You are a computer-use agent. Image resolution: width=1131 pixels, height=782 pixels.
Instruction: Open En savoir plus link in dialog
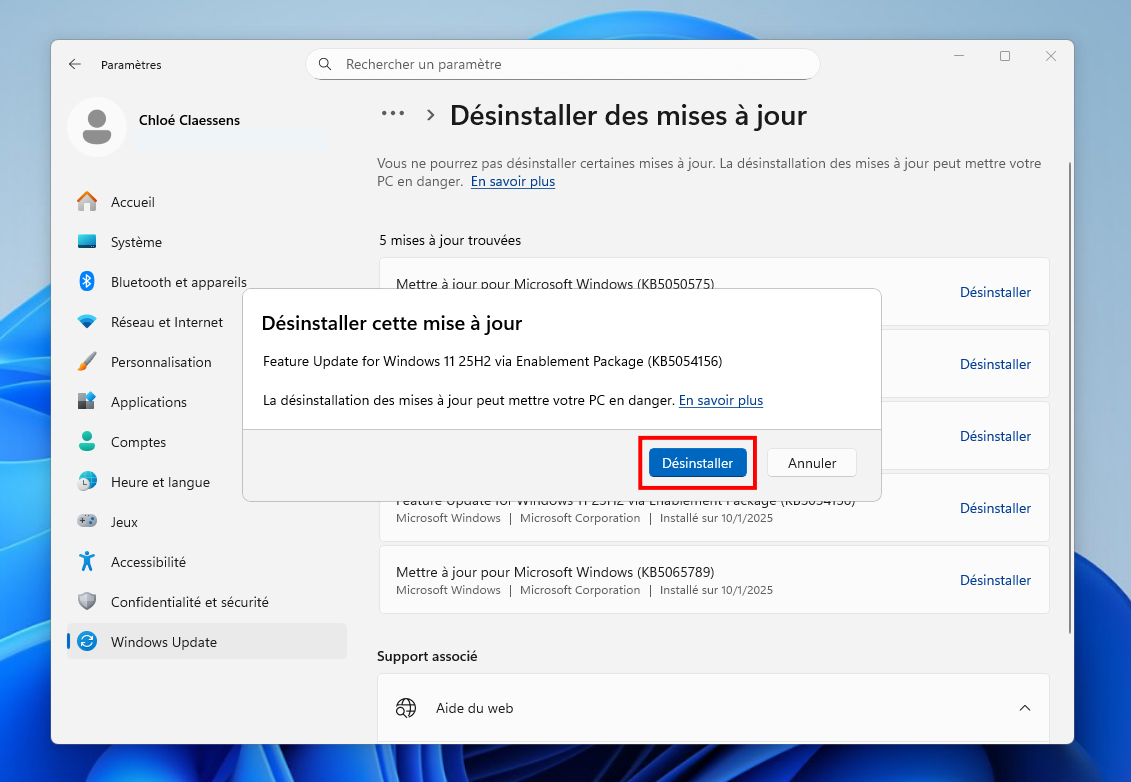point(720,400)
